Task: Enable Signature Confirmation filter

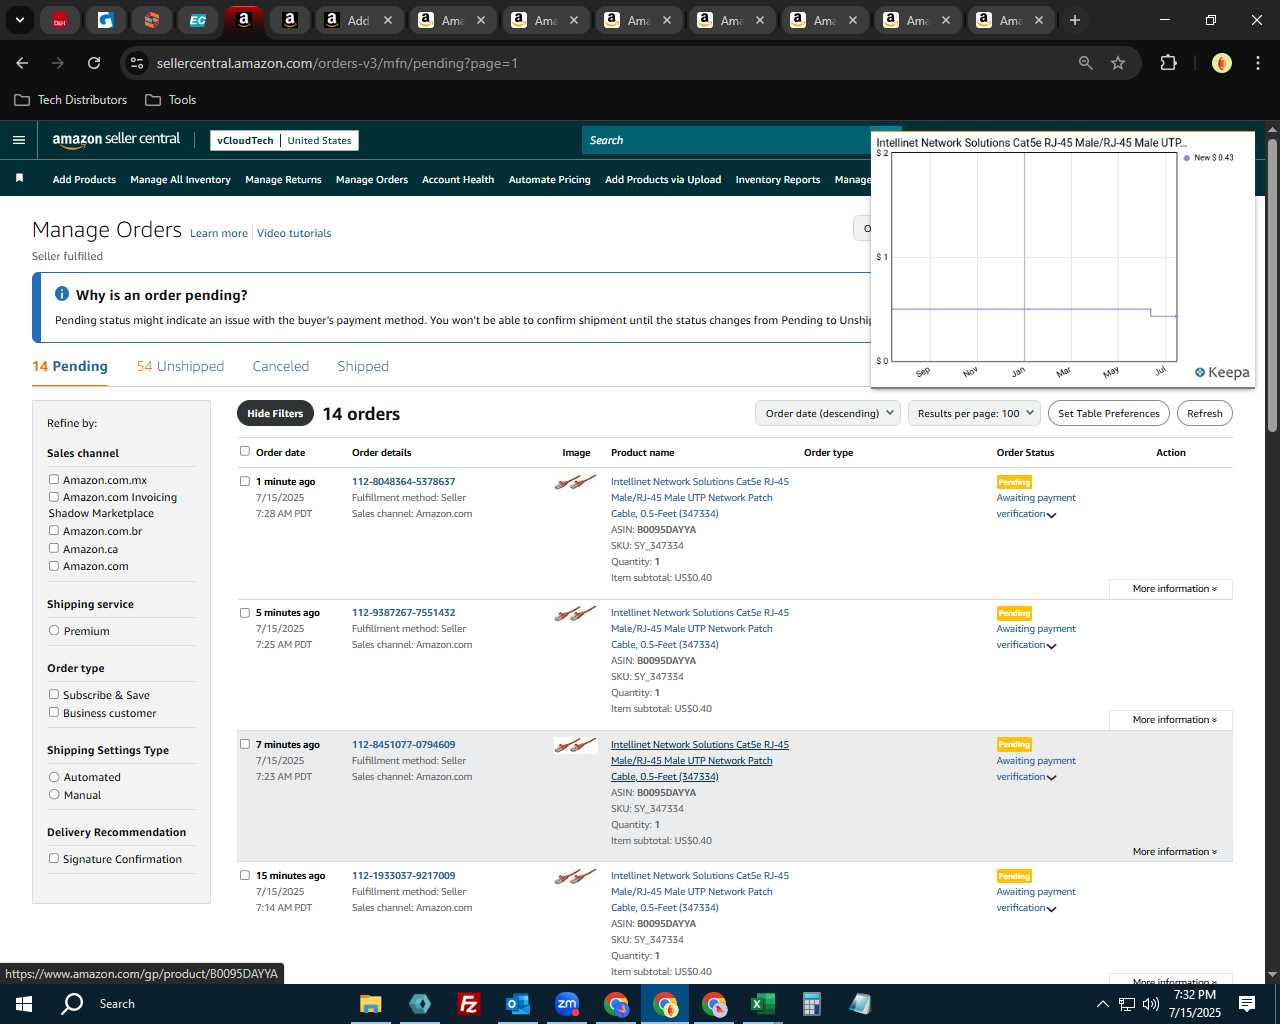Action: pyautogui.click(x=54, y=858)
